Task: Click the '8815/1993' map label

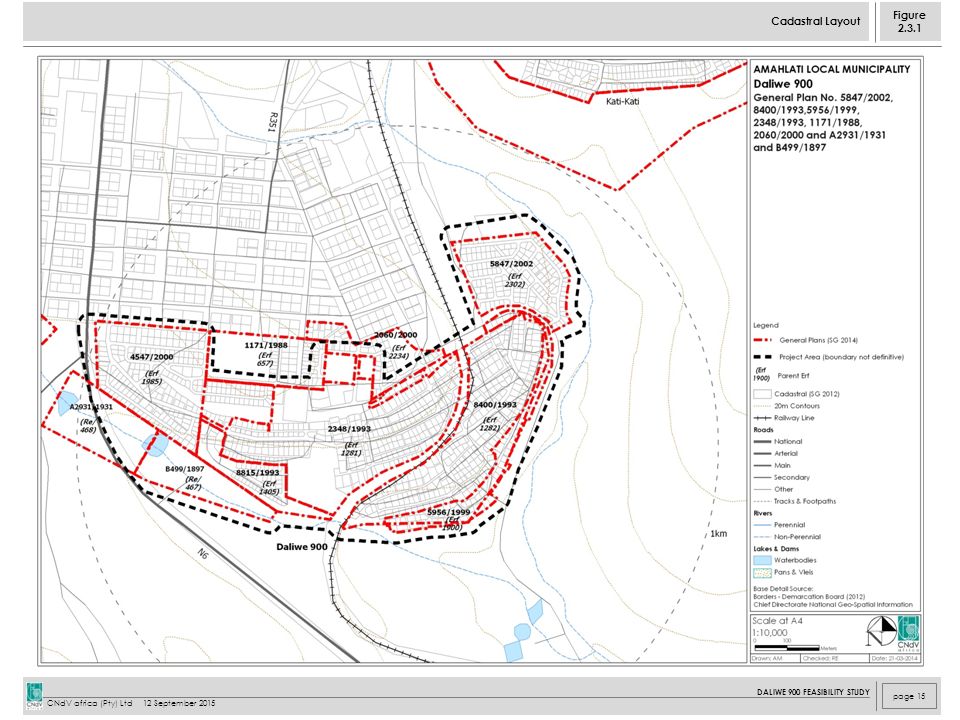Action: (258, 473)
